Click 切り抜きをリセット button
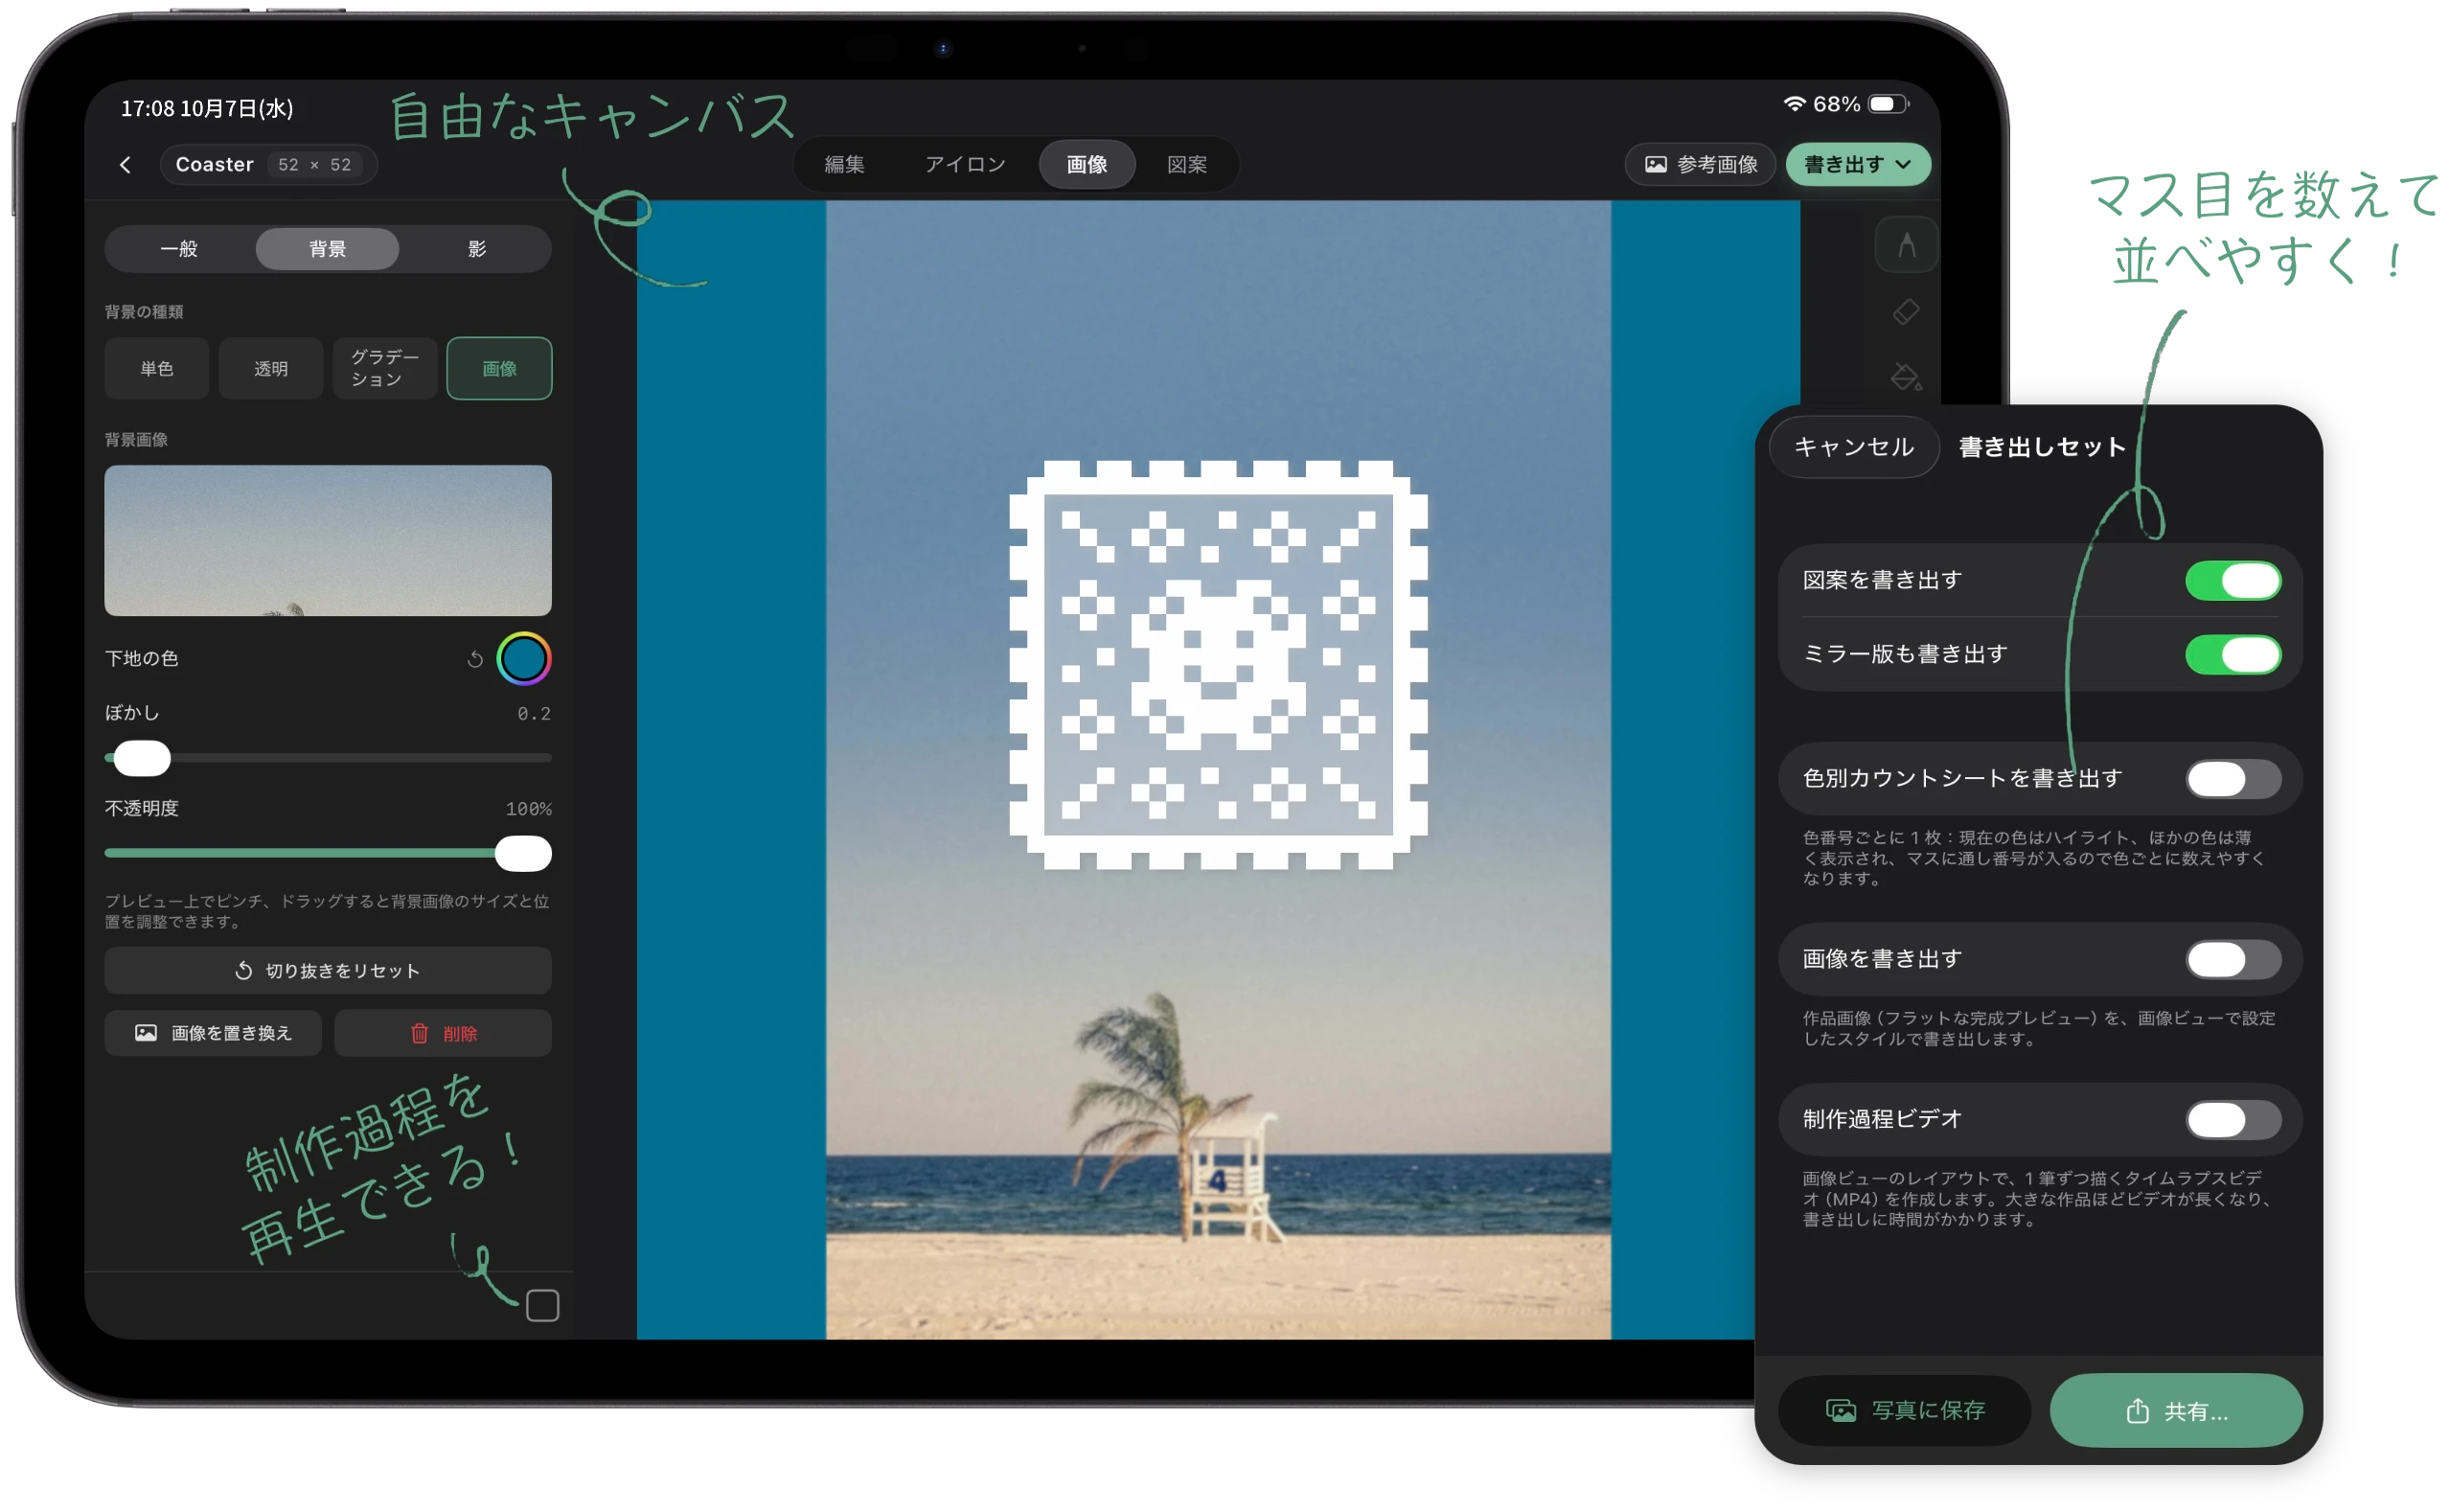2450x1512 pixels. [x=328, y=970]
